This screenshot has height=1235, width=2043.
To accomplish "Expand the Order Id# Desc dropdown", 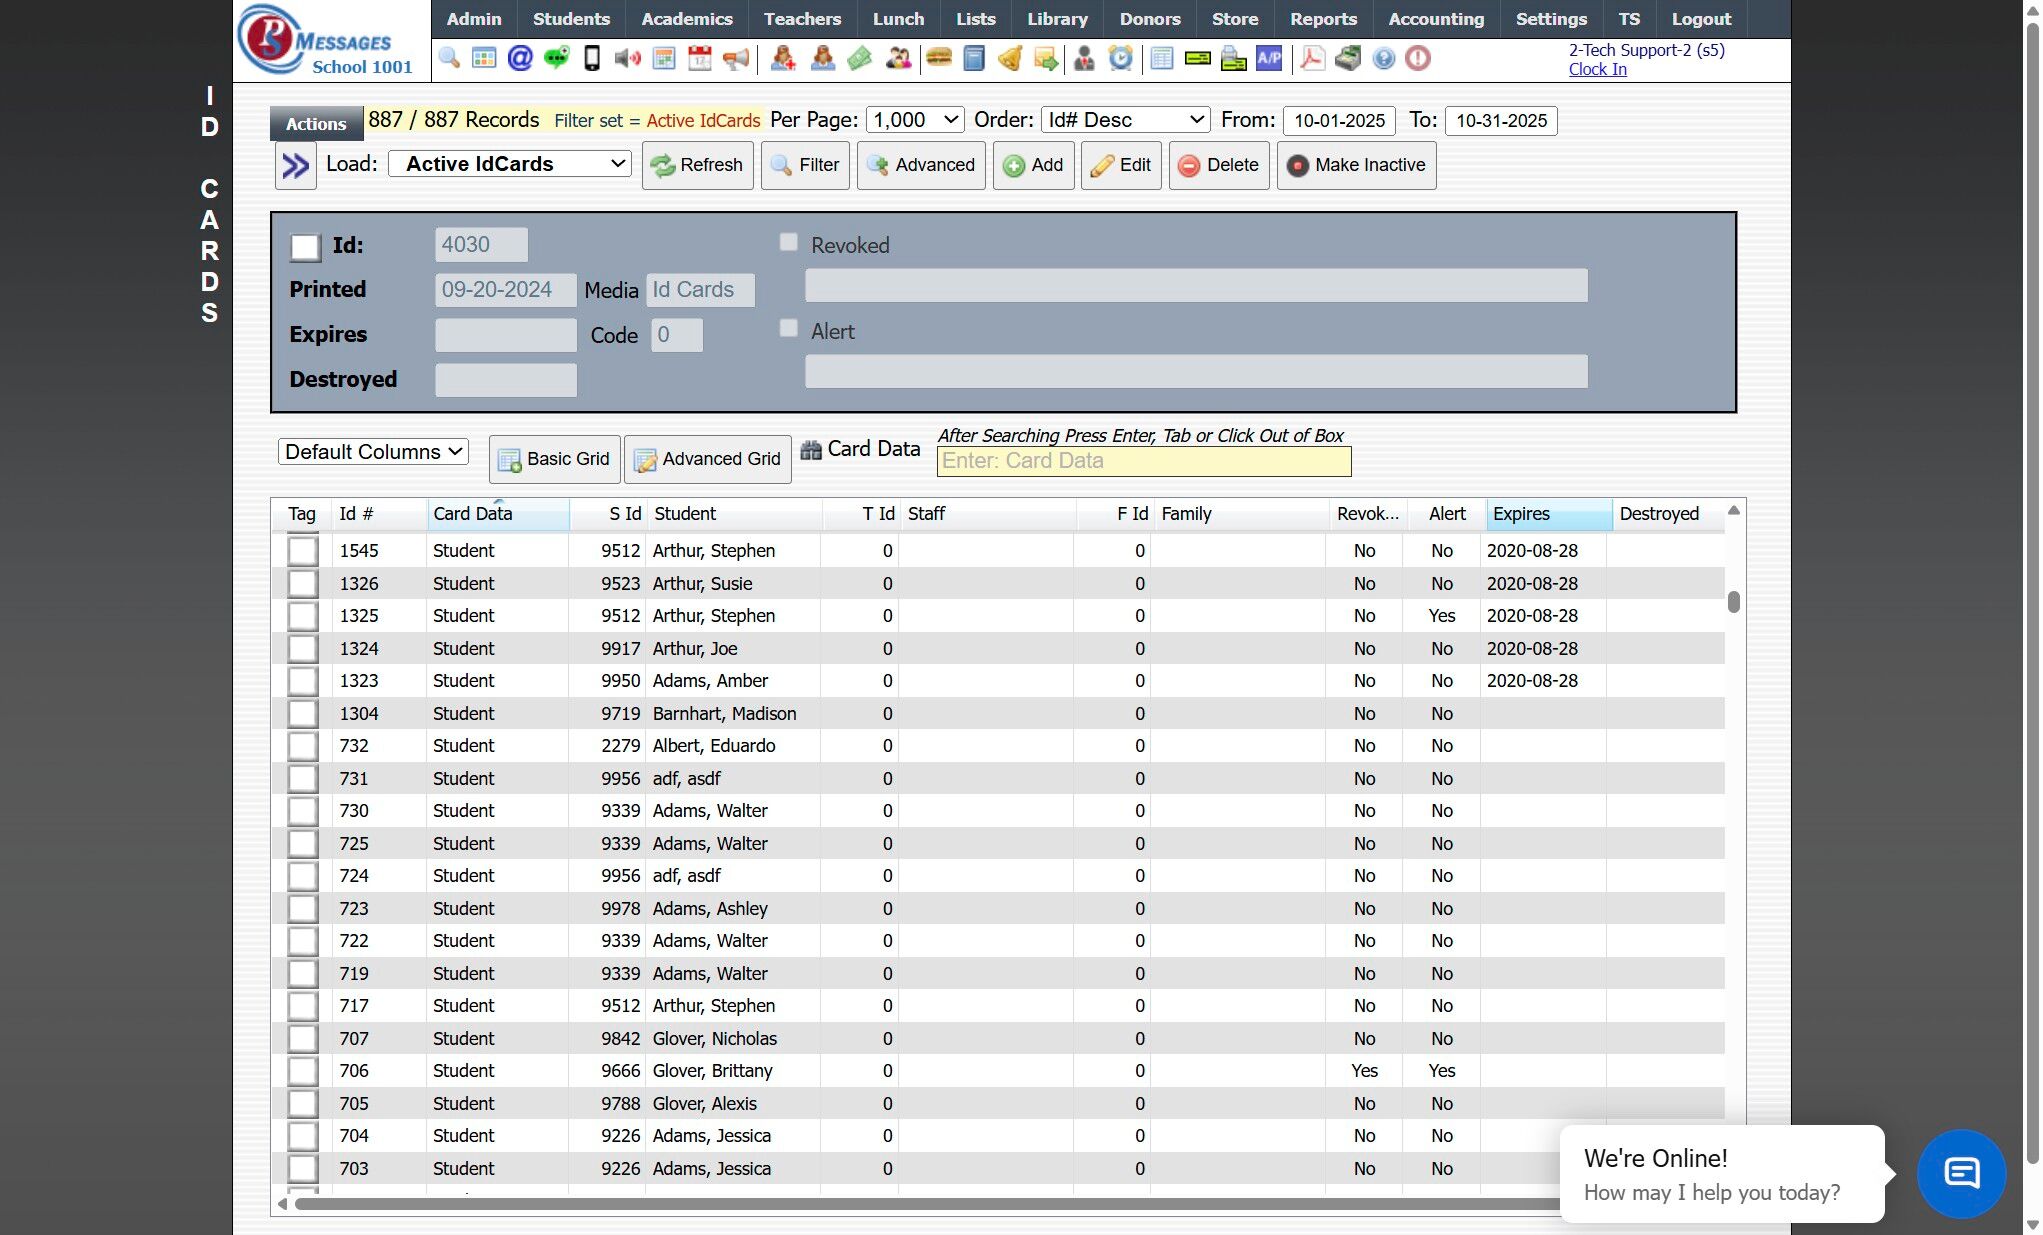I will point(1125,120).
